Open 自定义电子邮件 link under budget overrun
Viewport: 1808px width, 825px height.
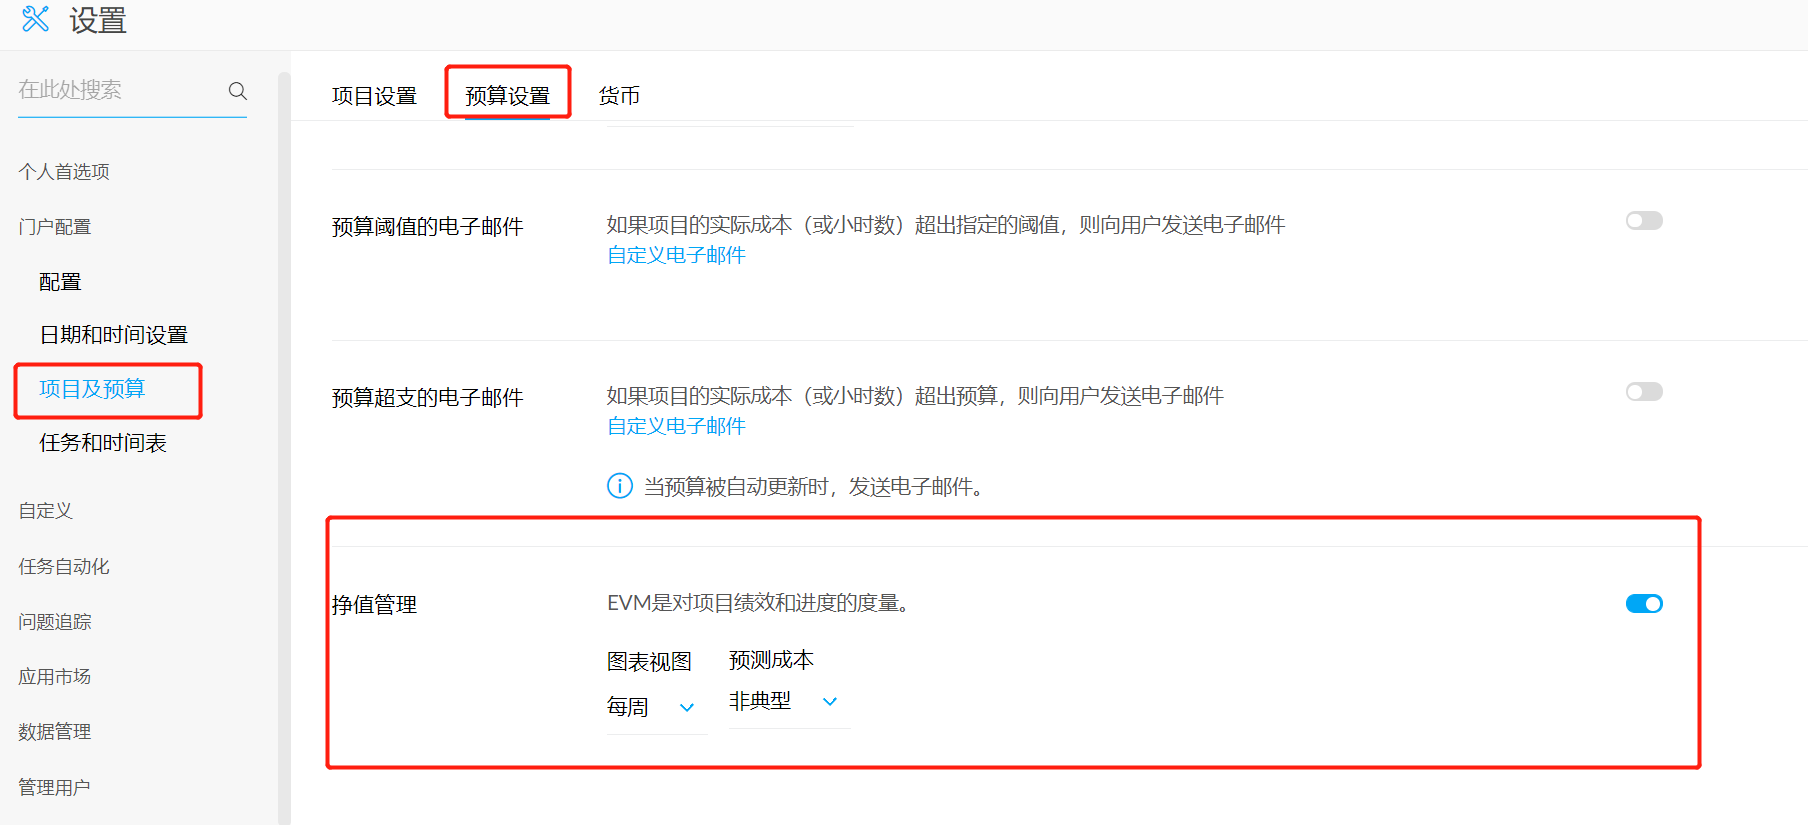point(676,426)
